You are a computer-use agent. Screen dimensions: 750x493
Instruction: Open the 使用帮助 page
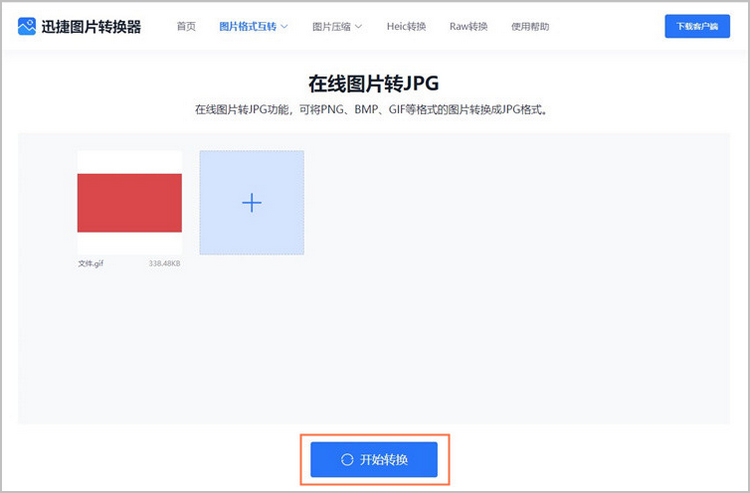click(530, 26)
